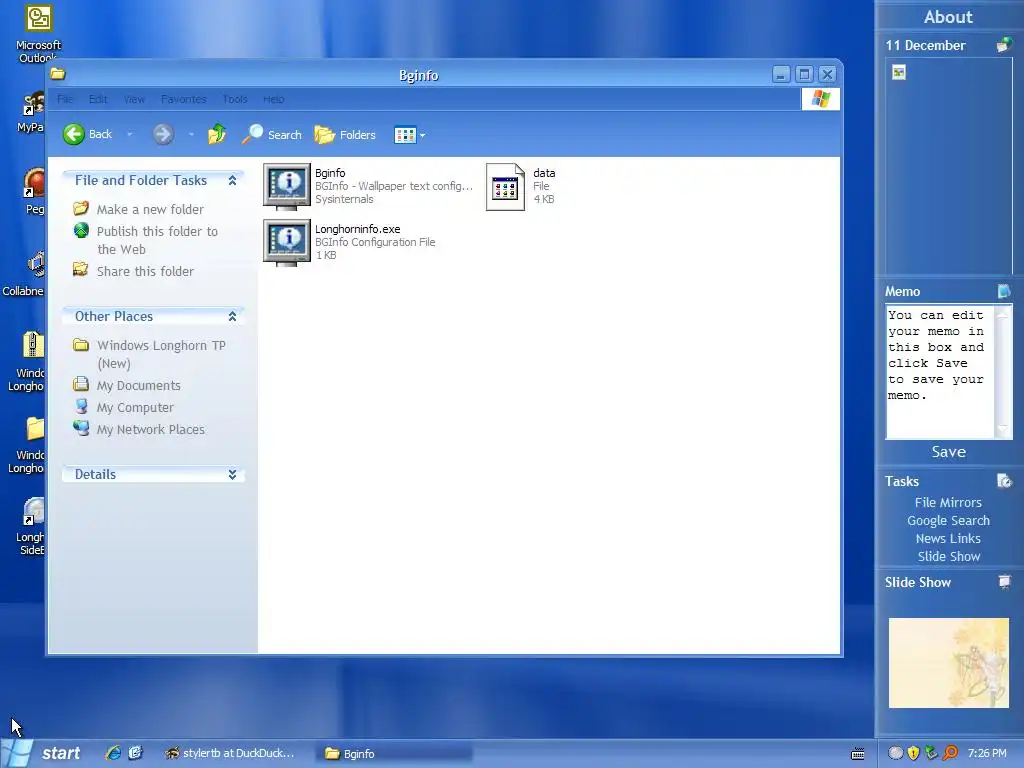Image resolution: width=1024 pixels, height=768 pixels.
Task: Open the File menu
Action: tap(65, 99)
